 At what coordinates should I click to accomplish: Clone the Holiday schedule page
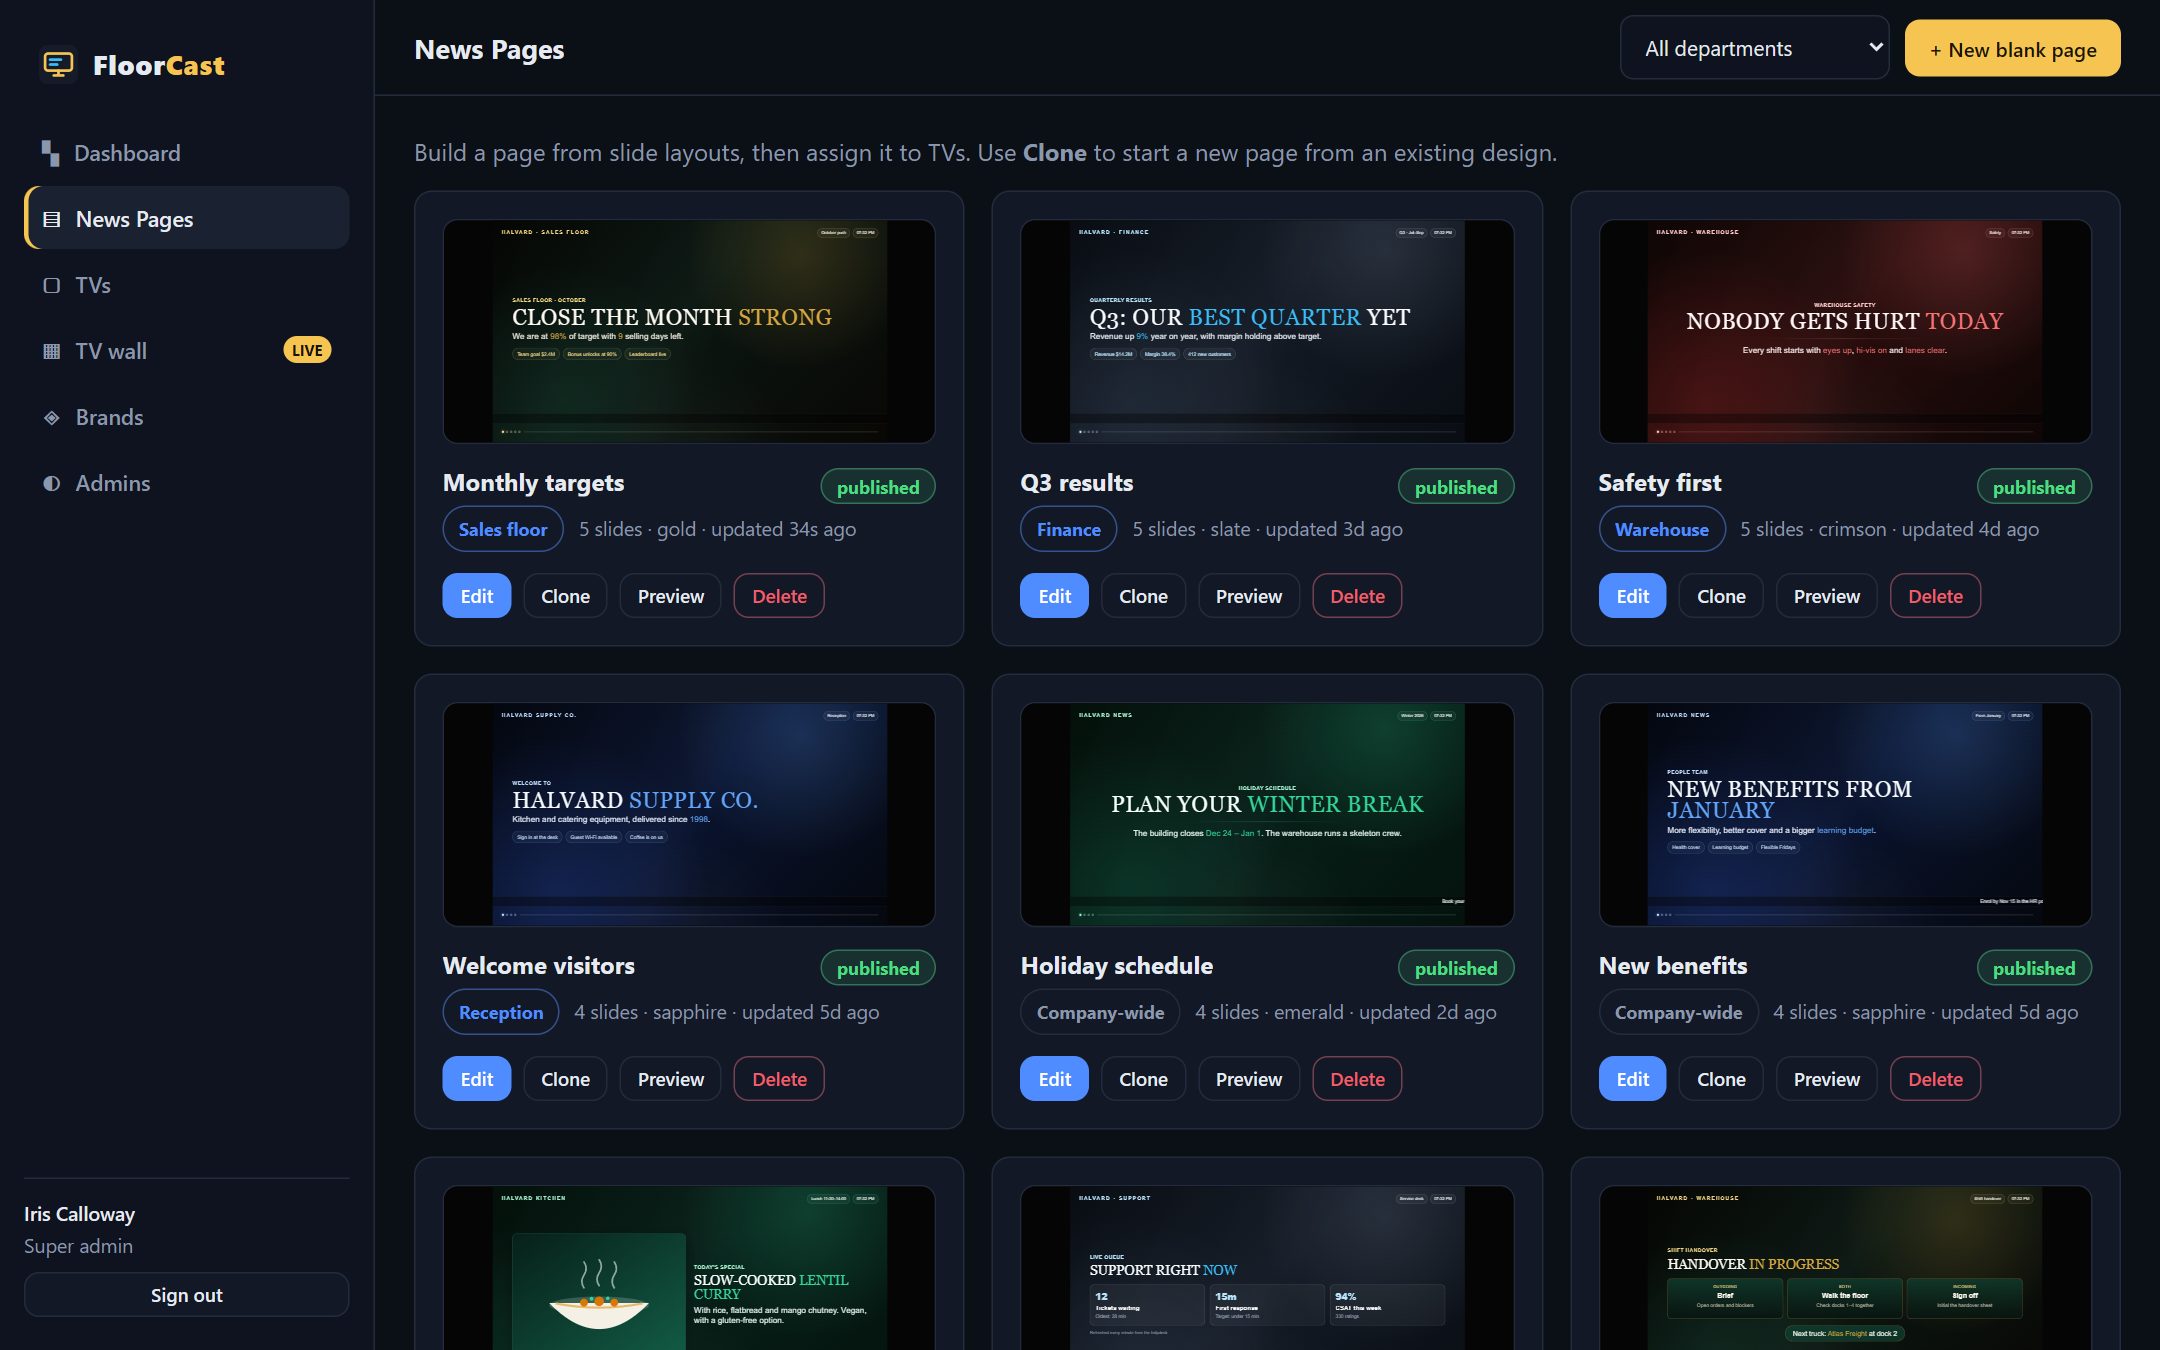click(1143, 1079)
